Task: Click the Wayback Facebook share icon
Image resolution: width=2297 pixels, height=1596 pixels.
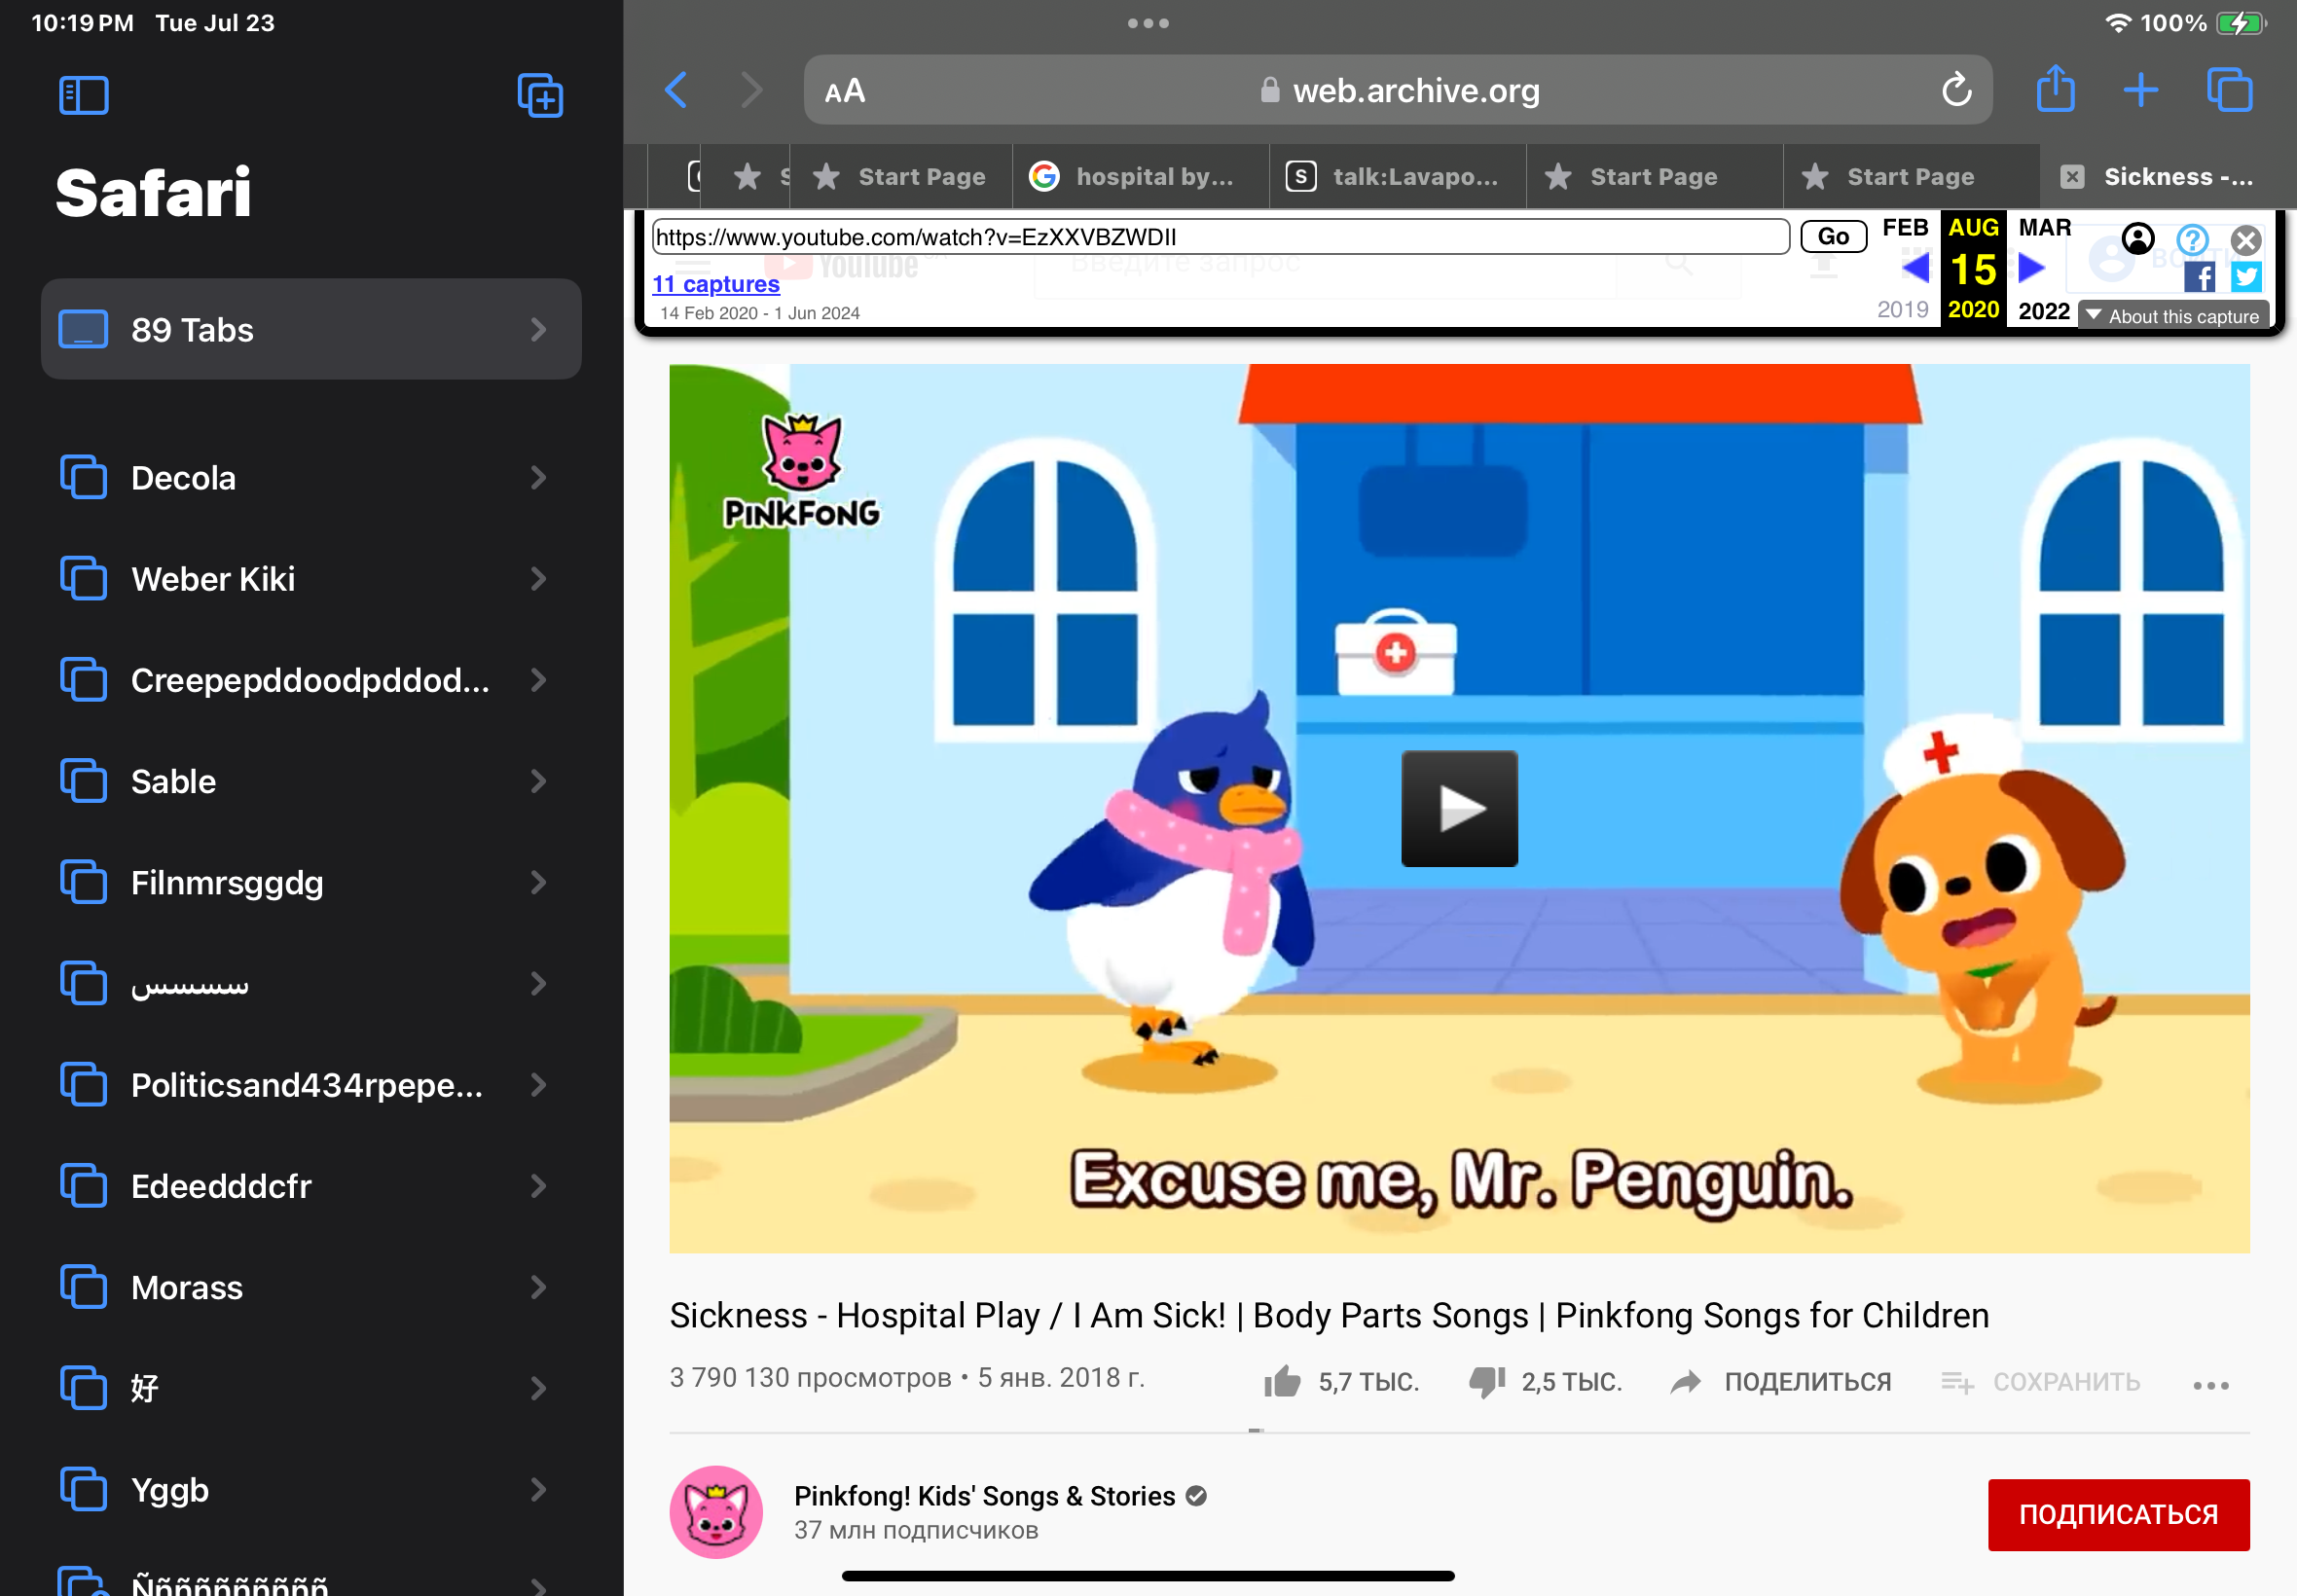Action: [2199, 277]
